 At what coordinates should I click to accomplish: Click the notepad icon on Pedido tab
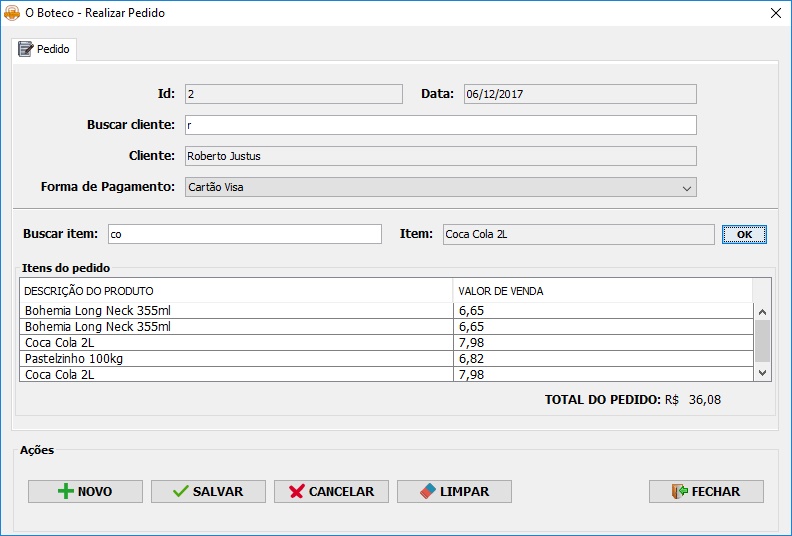[x=25, y=49]
